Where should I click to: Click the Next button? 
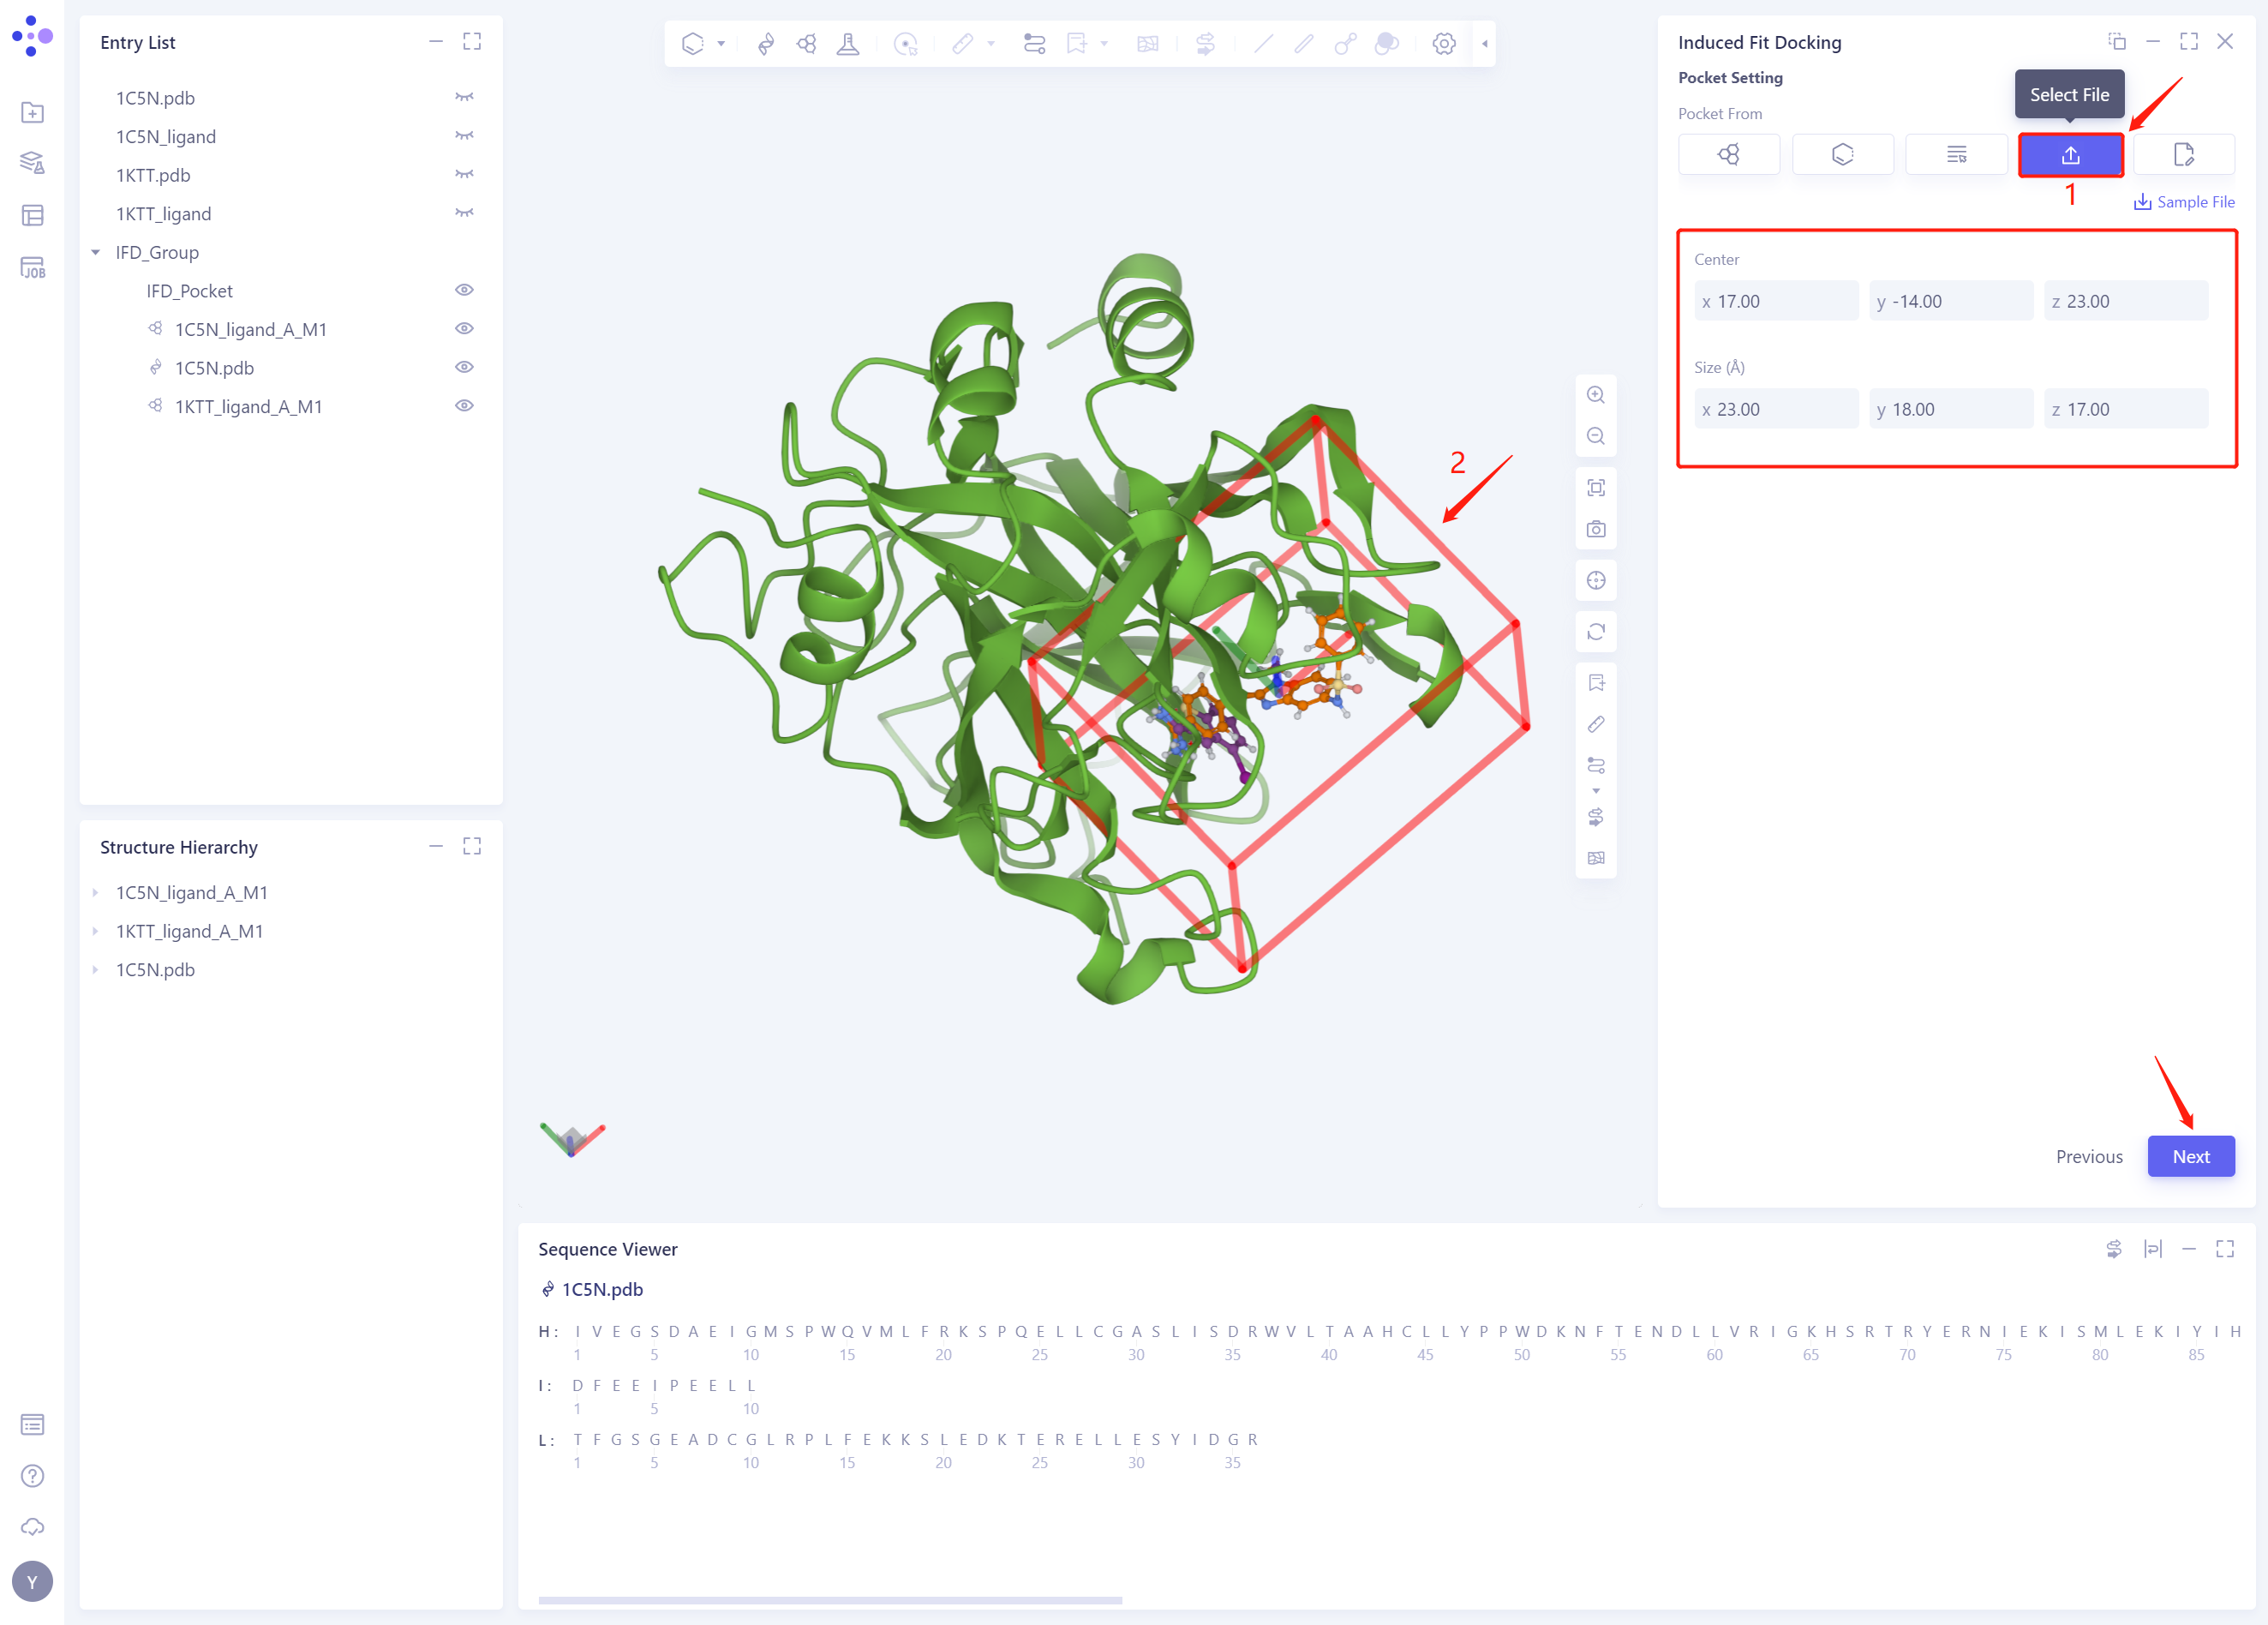pyautogui.click(x=2190, y=1156)
